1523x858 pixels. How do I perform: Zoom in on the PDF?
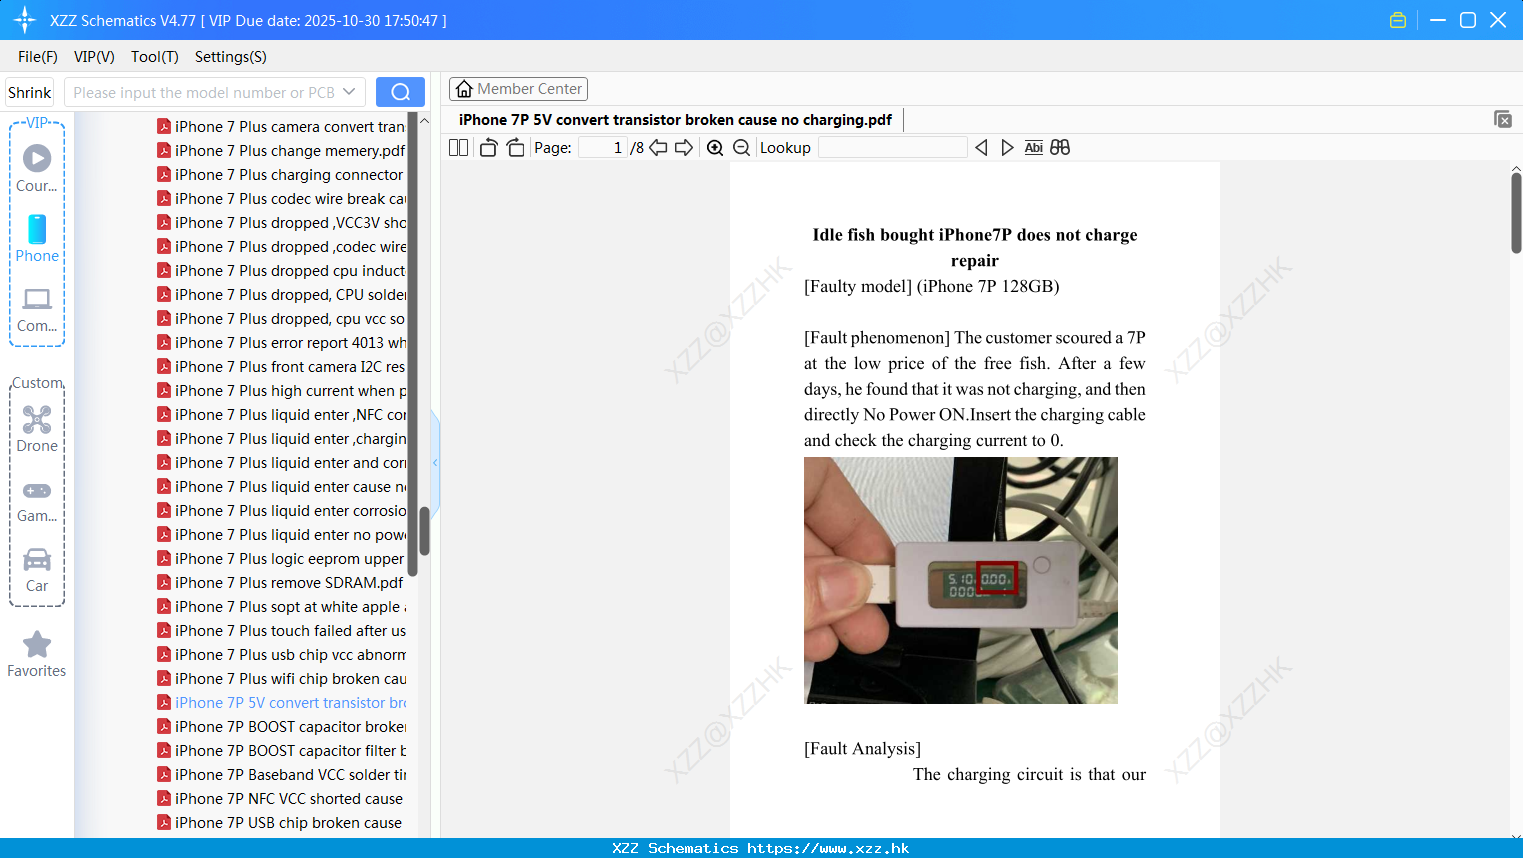click(715, 147)
